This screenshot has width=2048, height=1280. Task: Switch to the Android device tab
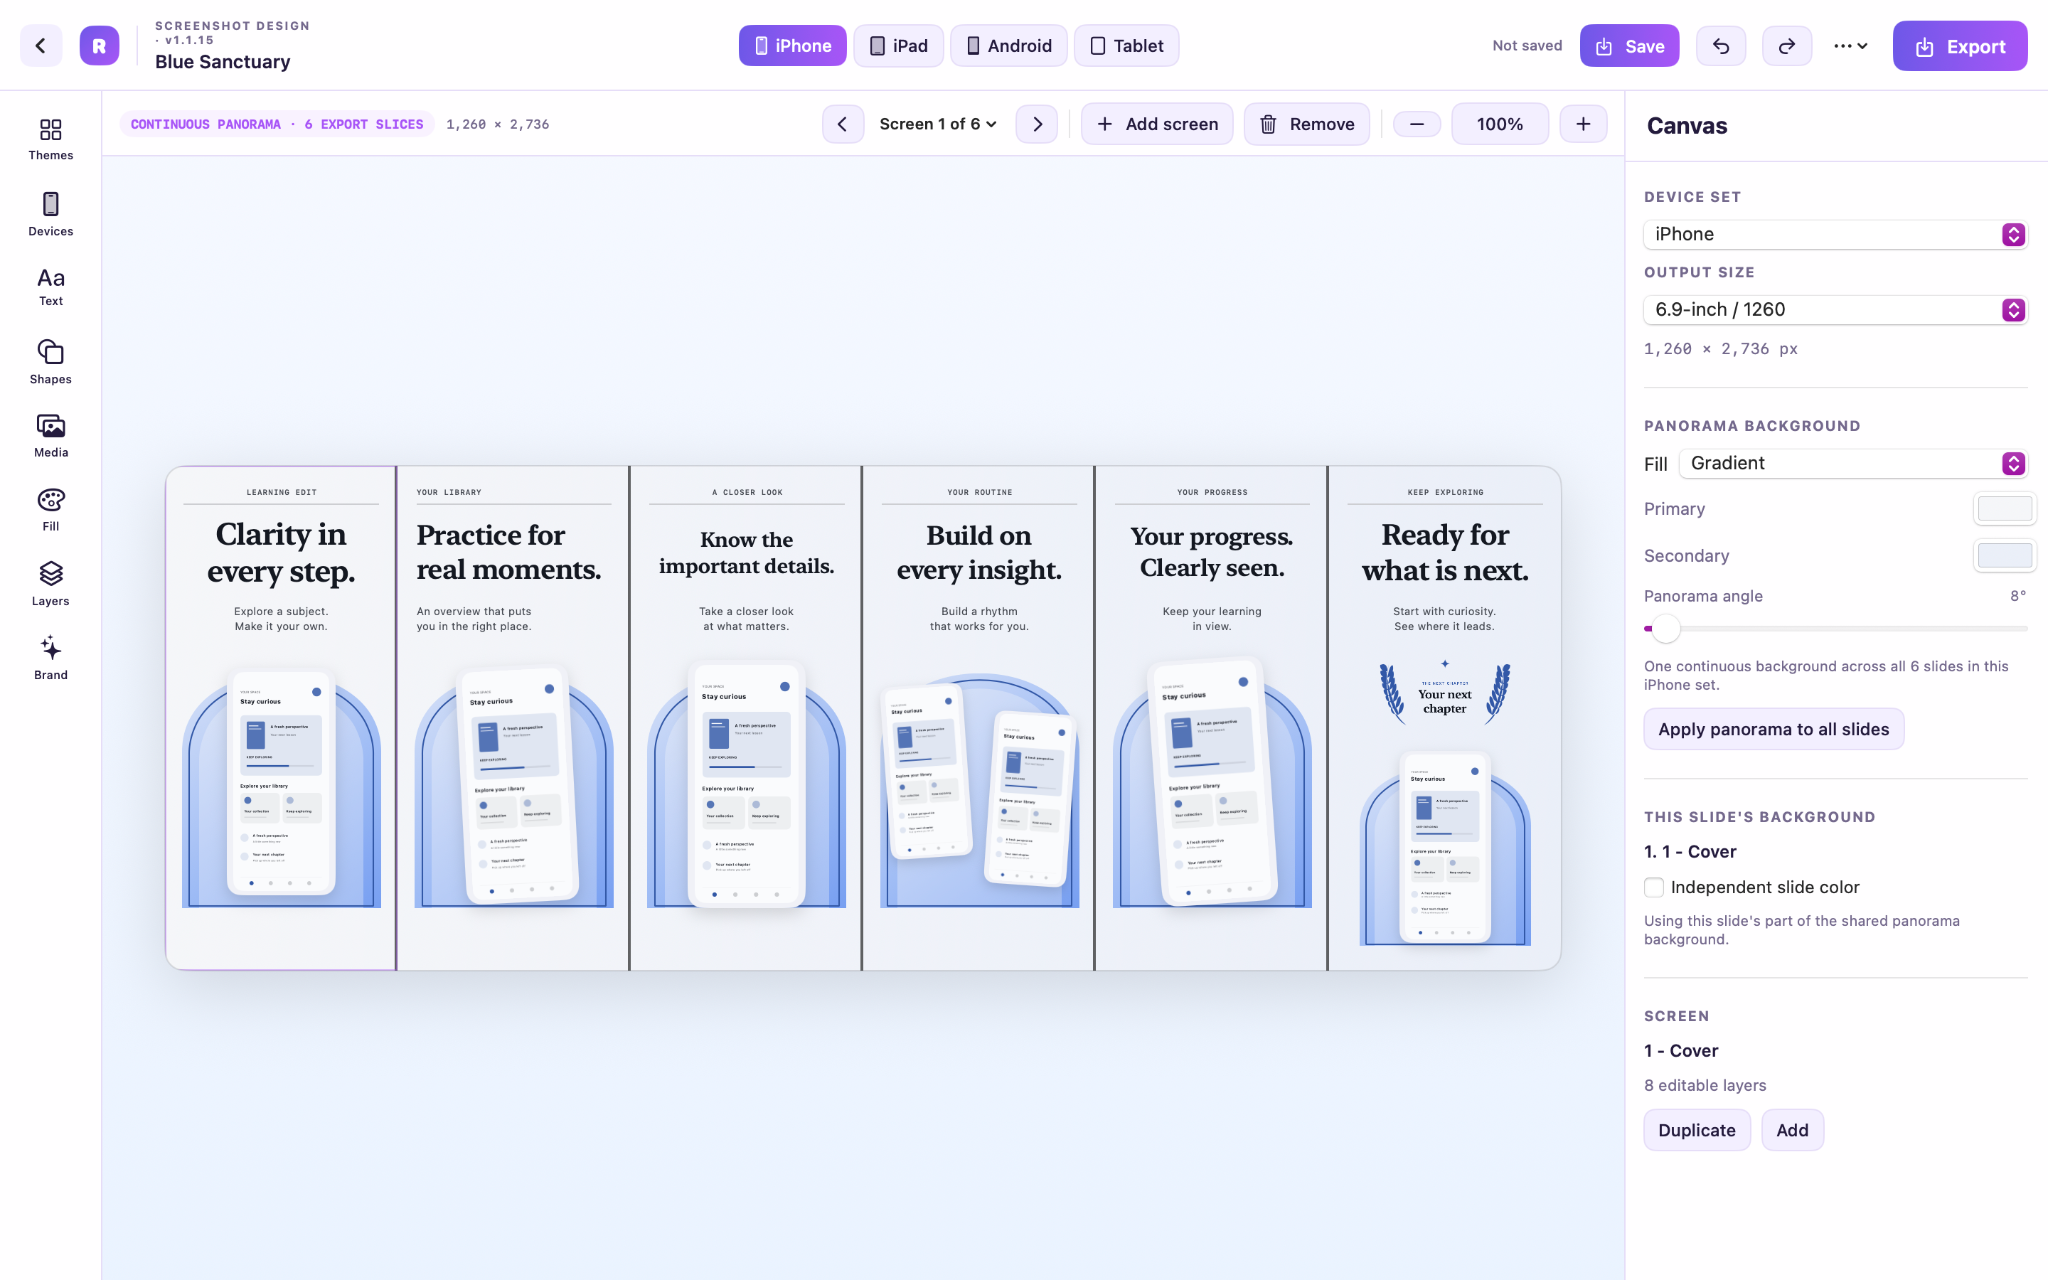(1009, 46)
